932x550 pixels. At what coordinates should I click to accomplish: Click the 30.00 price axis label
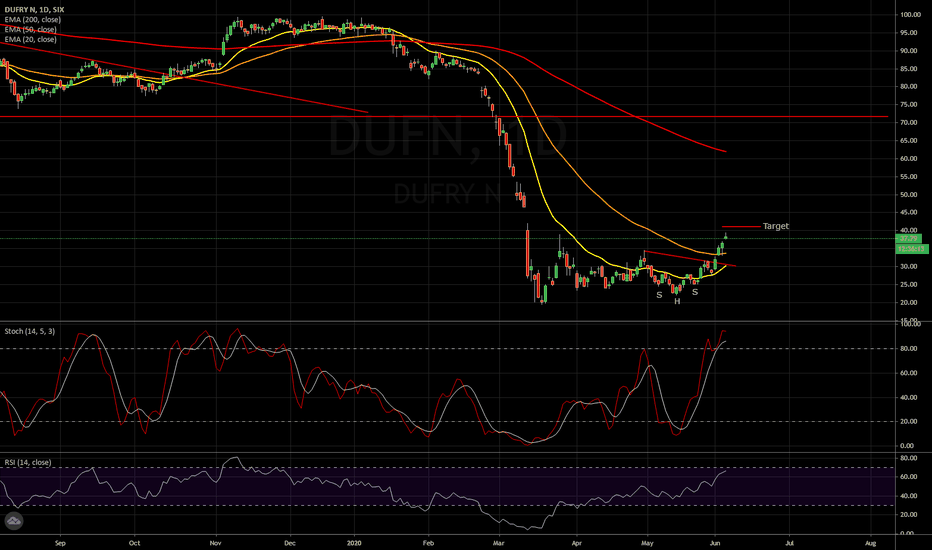coord(909,266)
